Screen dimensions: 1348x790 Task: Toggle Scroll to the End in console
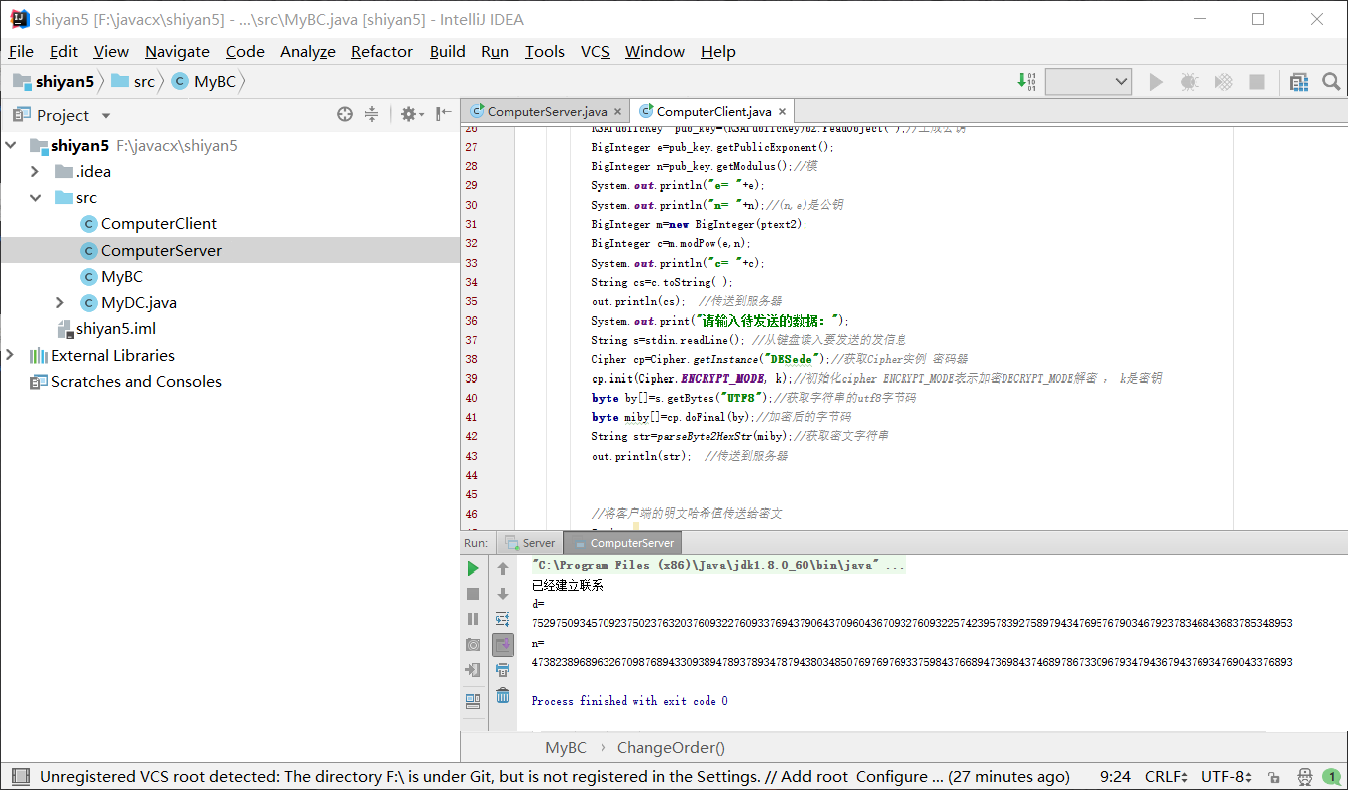[x=503, y=645]
